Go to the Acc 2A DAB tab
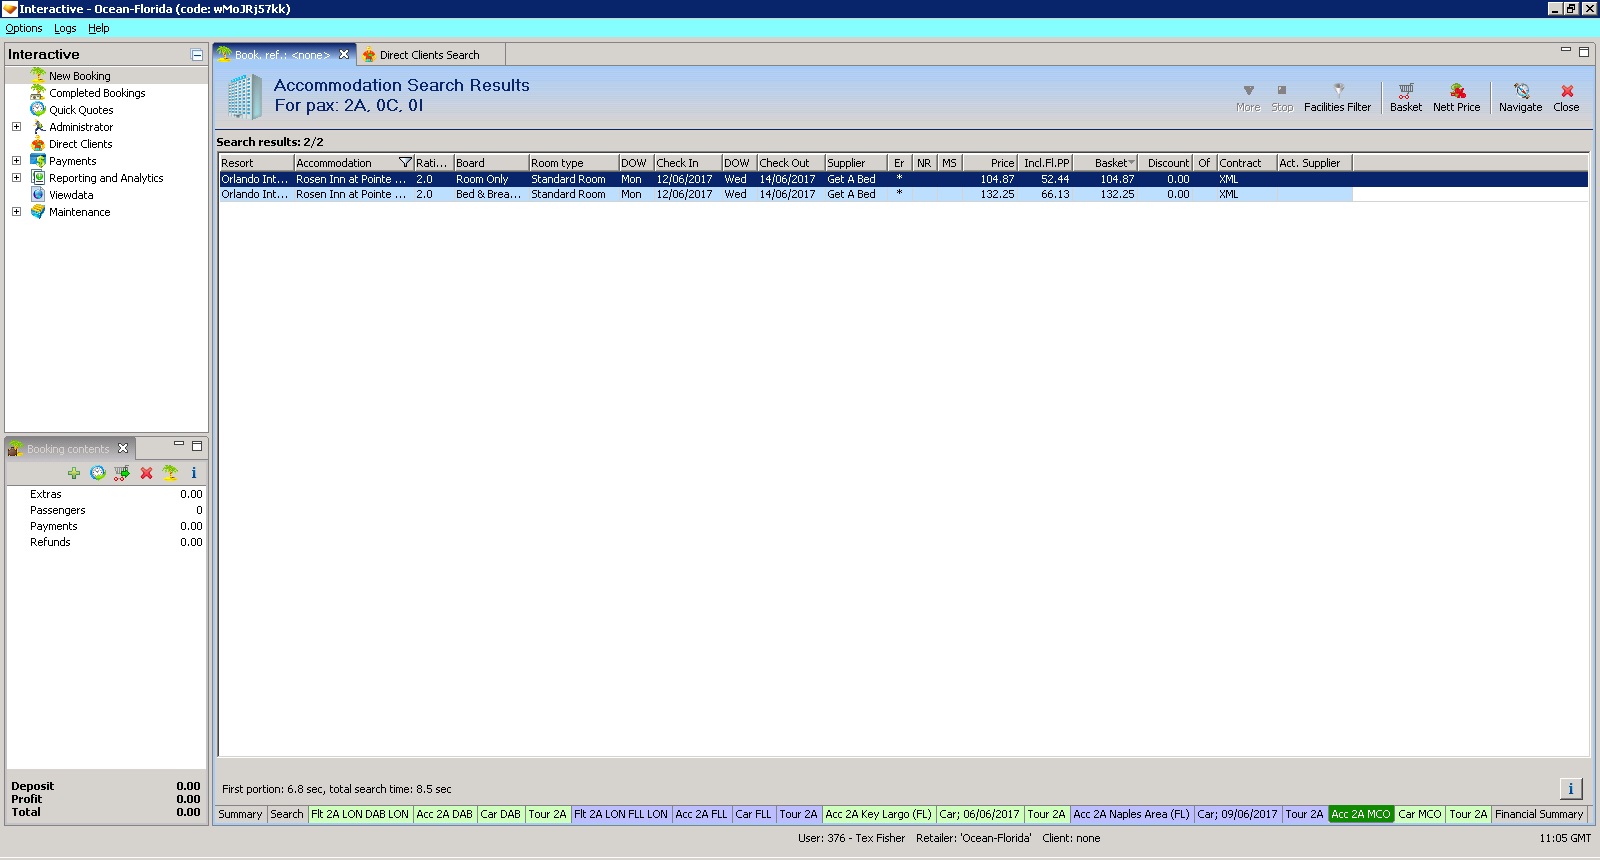The width and height of the screenshot is (1600, 860). 445,814
